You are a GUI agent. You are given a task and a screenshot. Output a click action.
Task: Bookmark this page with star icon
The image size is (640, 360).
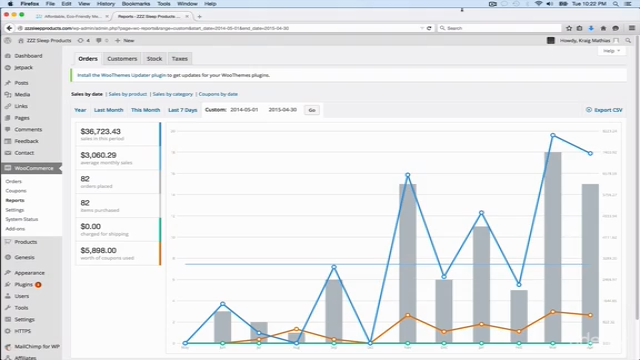(x=569, y=28)
